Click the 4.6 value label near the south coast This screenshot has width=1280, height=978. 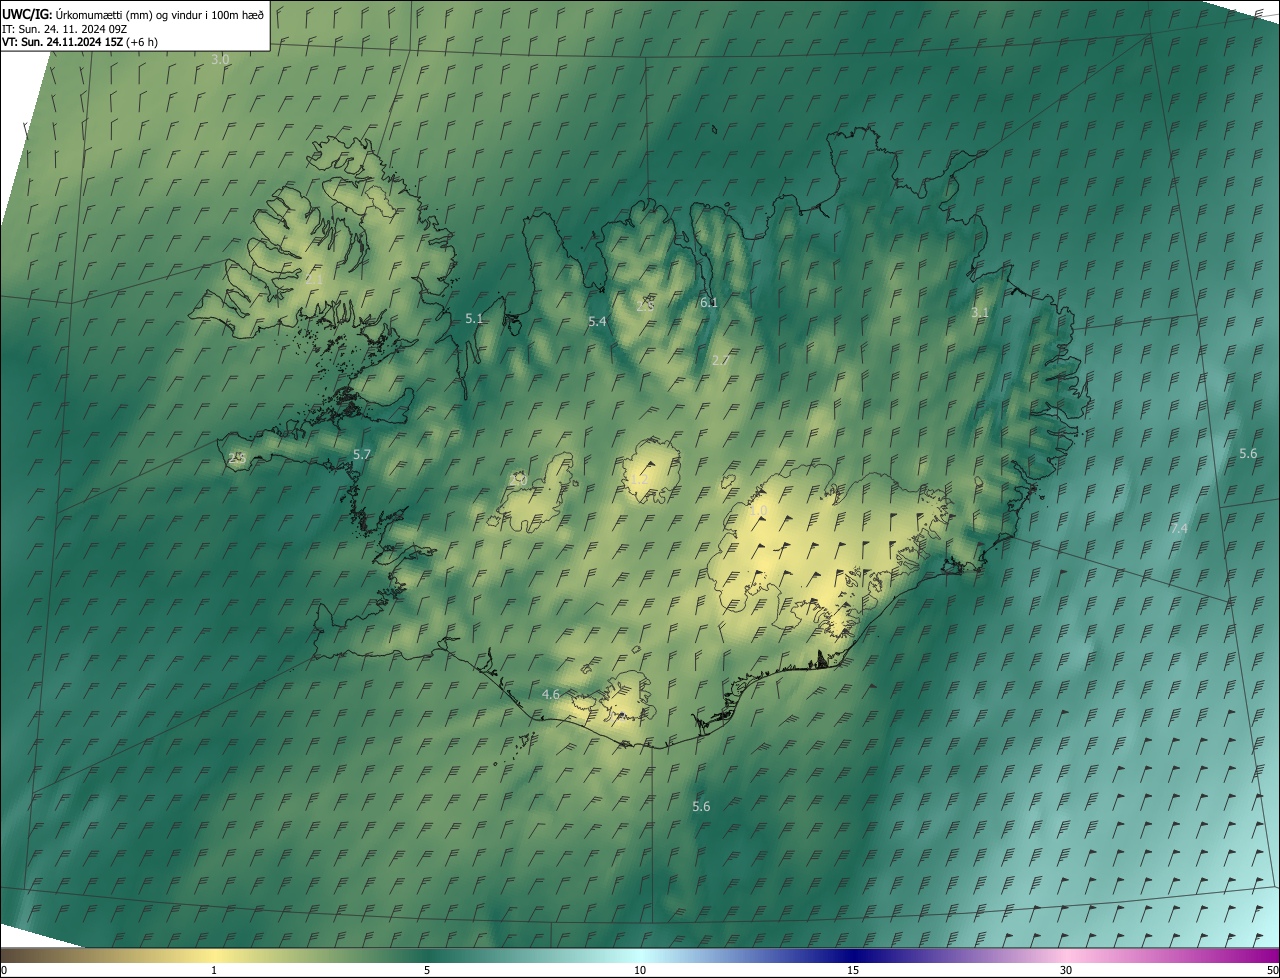(551, 694)
